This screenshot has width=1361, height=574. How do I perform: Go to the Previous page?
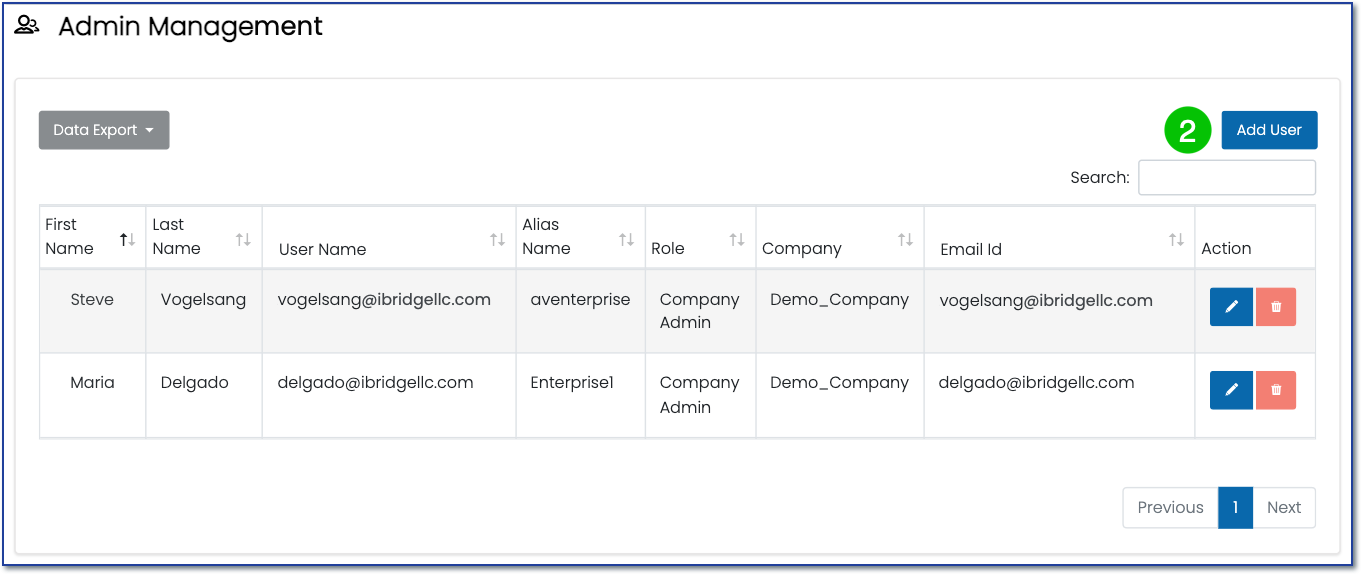(x=1170, y=508)
